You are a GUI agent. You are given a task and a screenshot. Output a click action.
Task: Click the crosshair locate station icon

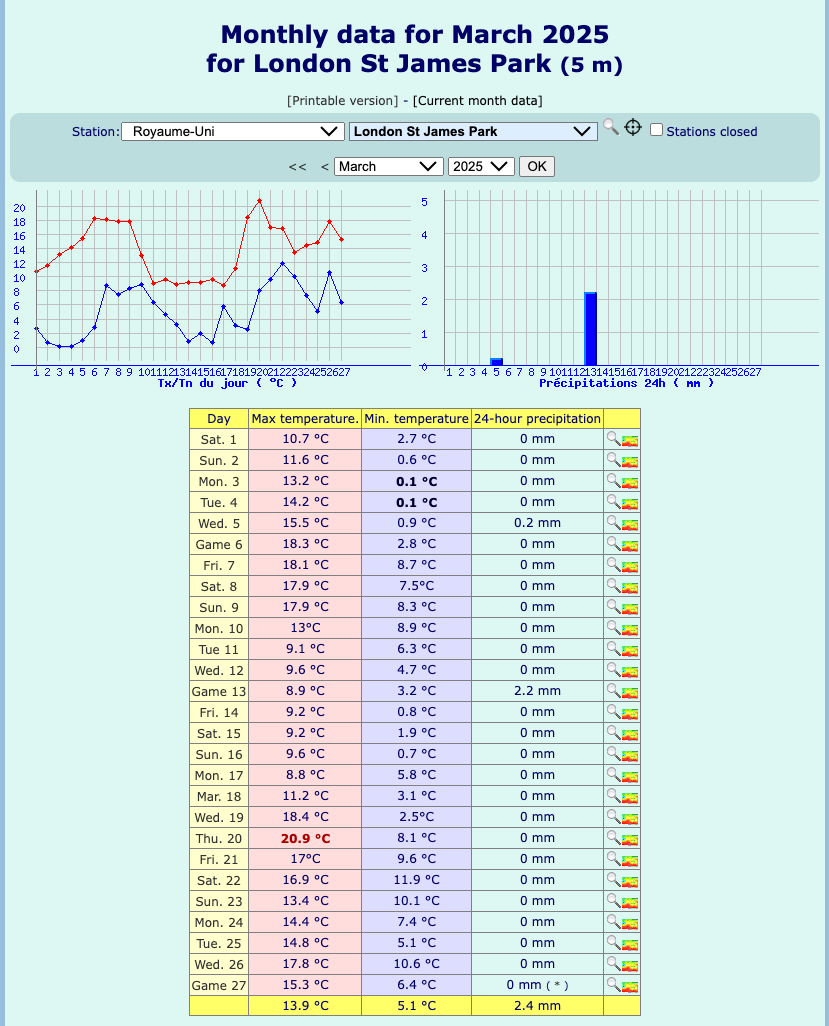point(633,128)
